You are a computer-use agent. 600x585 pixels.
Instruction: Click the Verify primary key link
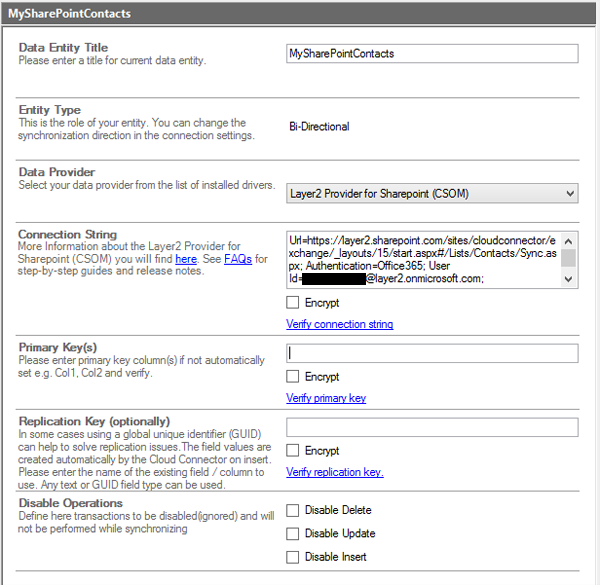326,398
